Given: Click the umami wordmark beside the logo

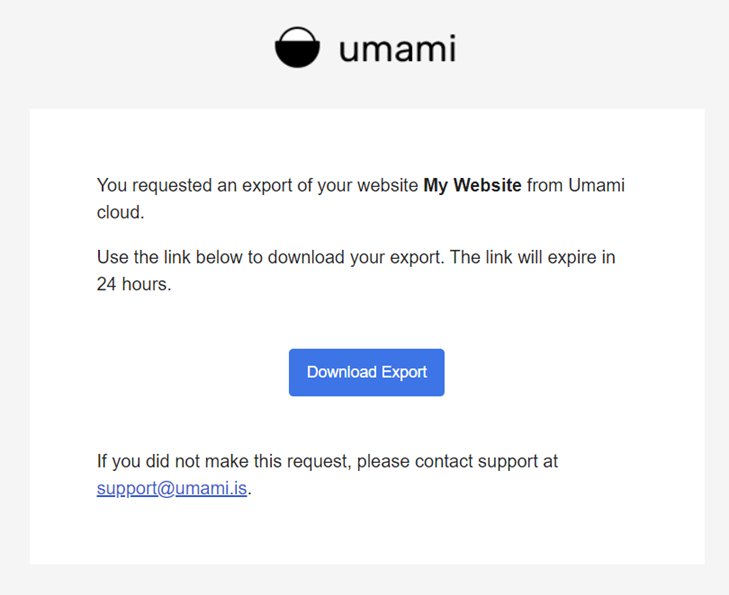Looking at the screenshot, I should 397,49.
